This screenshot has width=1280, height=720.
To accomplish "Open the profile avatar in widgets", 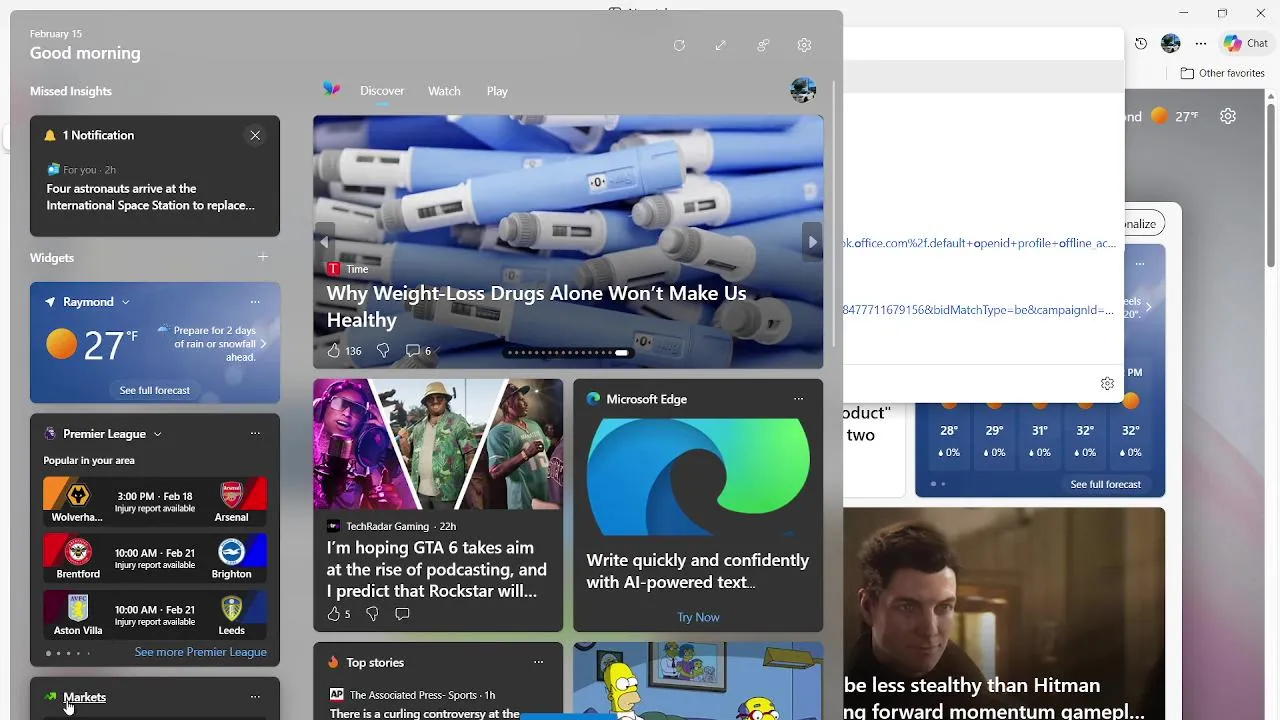I will point(803,90).
